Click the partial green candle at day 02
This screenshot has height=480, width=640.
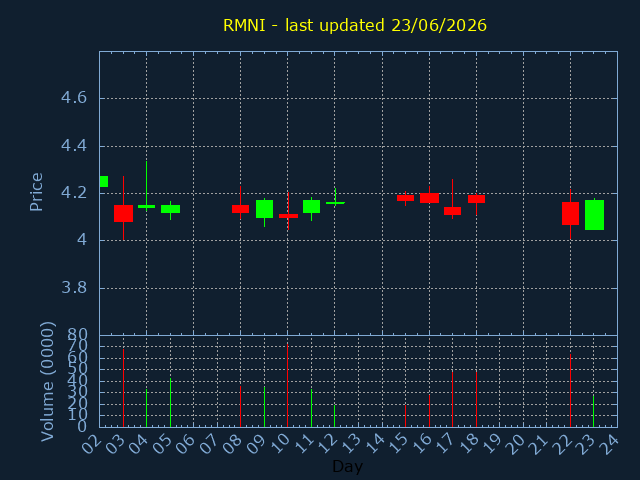104,182
